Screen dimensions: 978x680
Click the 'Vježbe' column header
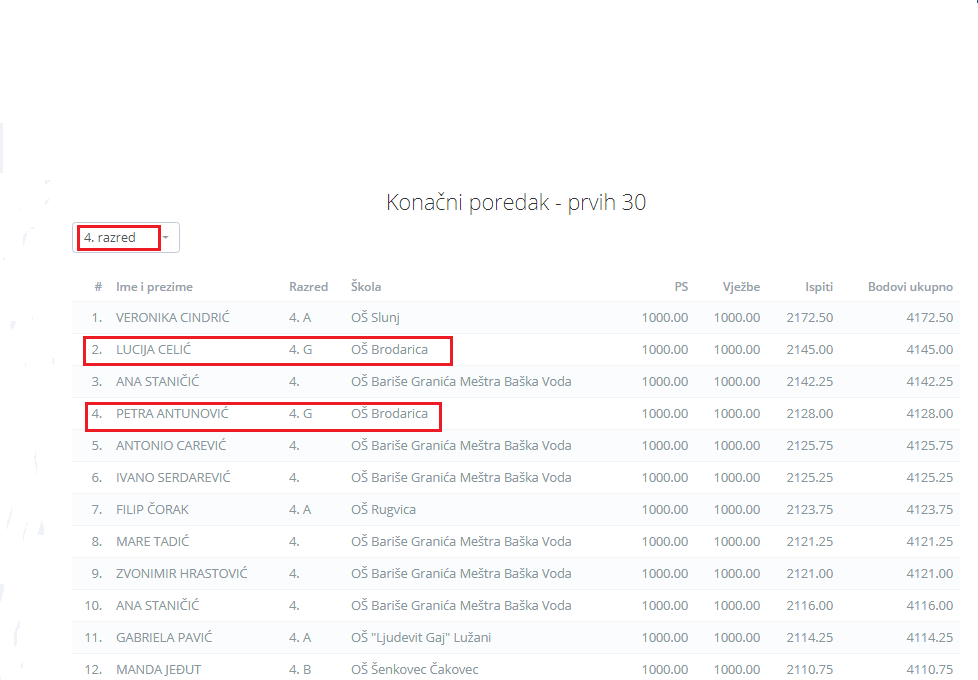[741, 287]
